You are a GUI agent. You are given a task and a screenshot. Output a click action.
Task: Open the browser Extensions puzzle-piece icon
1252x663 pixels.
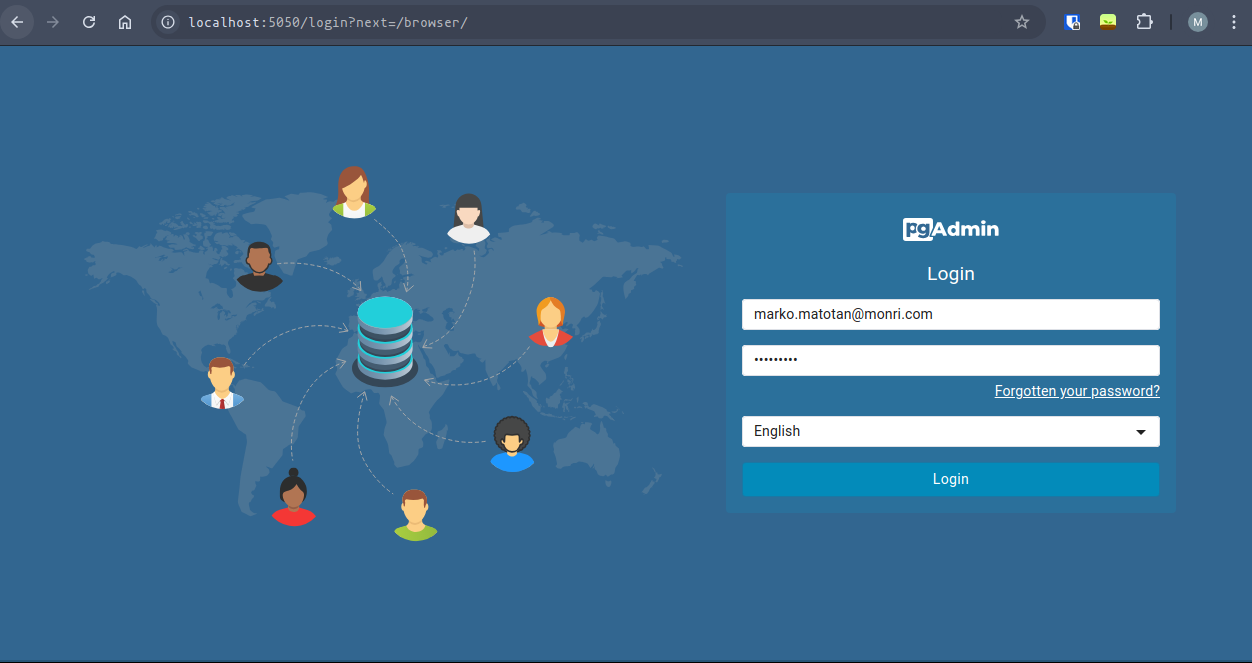pyautogui.click(x=1144, y=21)
